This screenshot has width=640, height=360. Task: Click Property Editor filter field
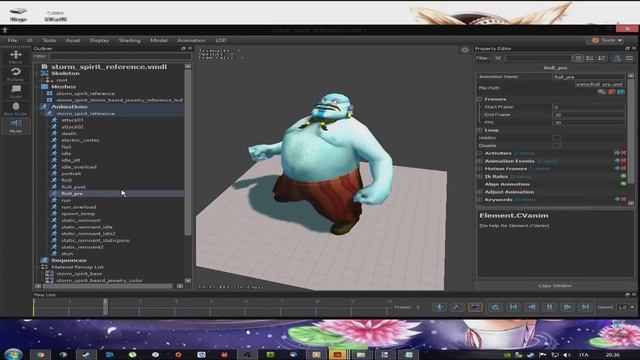coord(538,58)
